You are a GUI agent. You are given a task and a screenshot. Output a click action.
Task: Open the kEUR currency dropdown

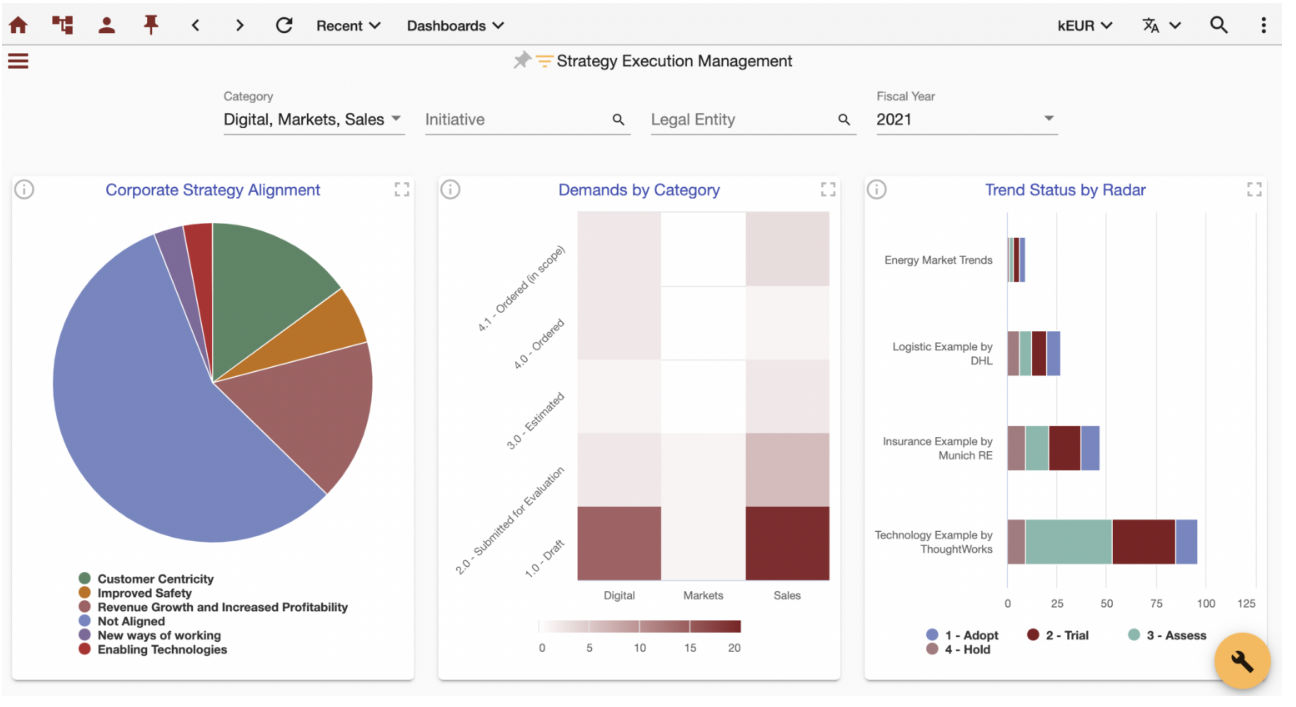click(1085, 25)
